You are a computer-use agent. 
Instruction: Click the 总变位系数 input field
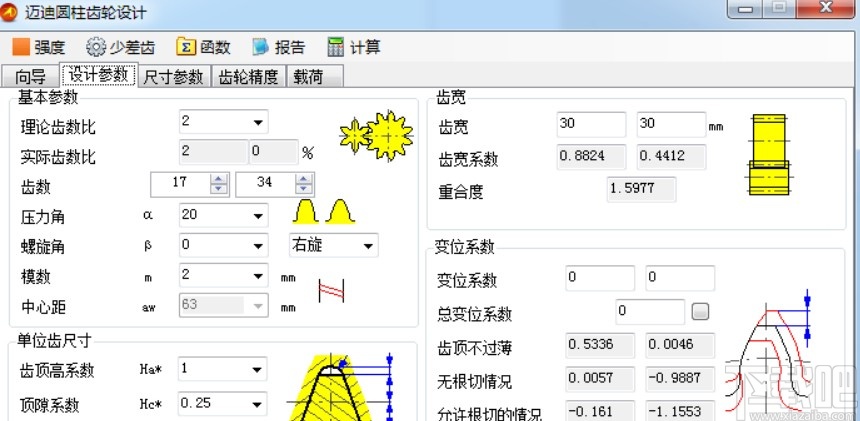(650, 311)
